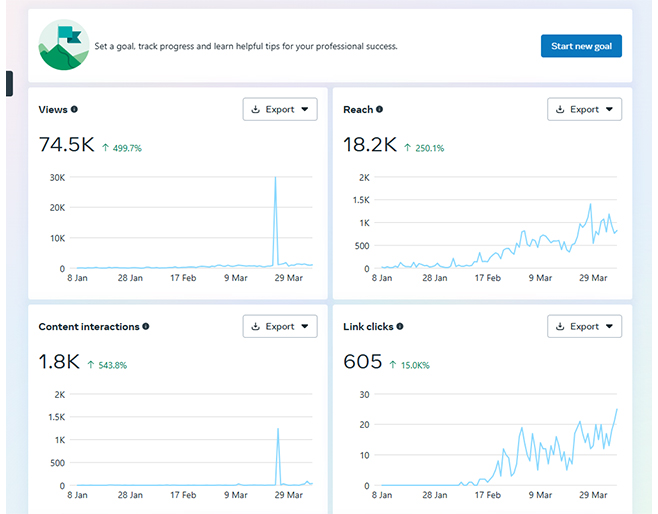Select the Reach total of 18.2K

click(370, 146)
